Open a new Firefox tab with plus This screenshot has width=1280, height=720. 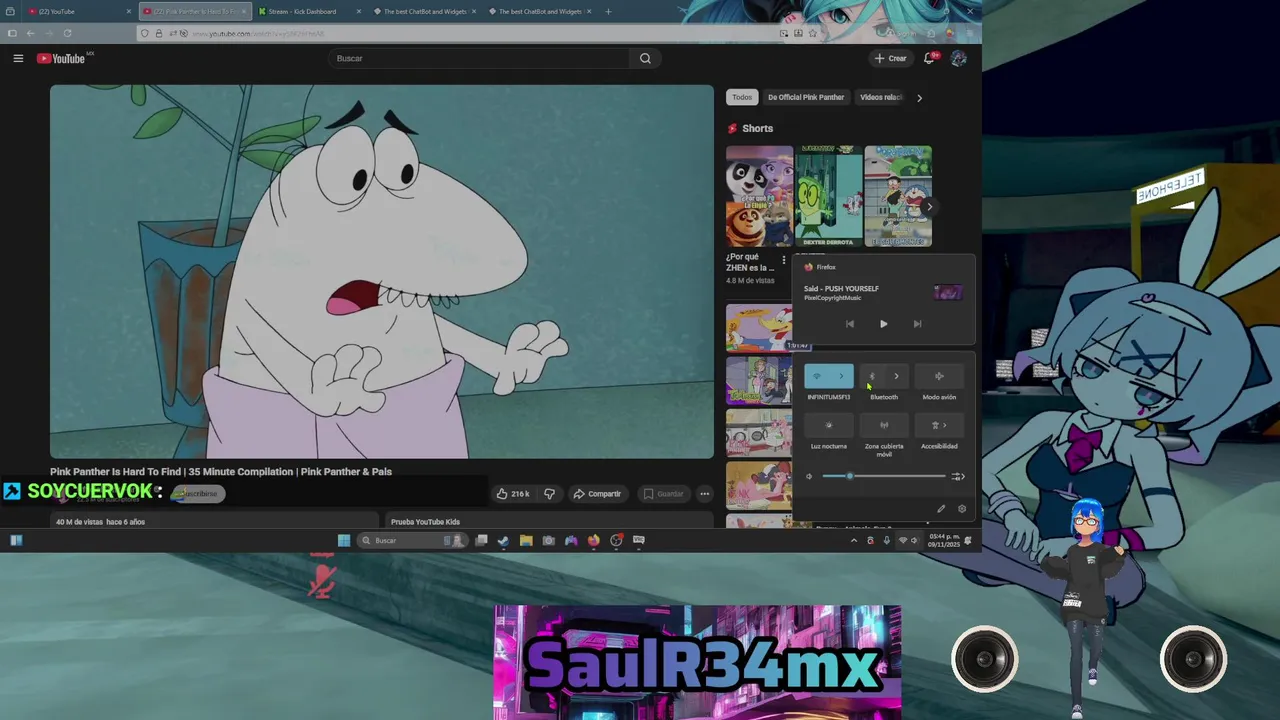click(x=608, y=11)
